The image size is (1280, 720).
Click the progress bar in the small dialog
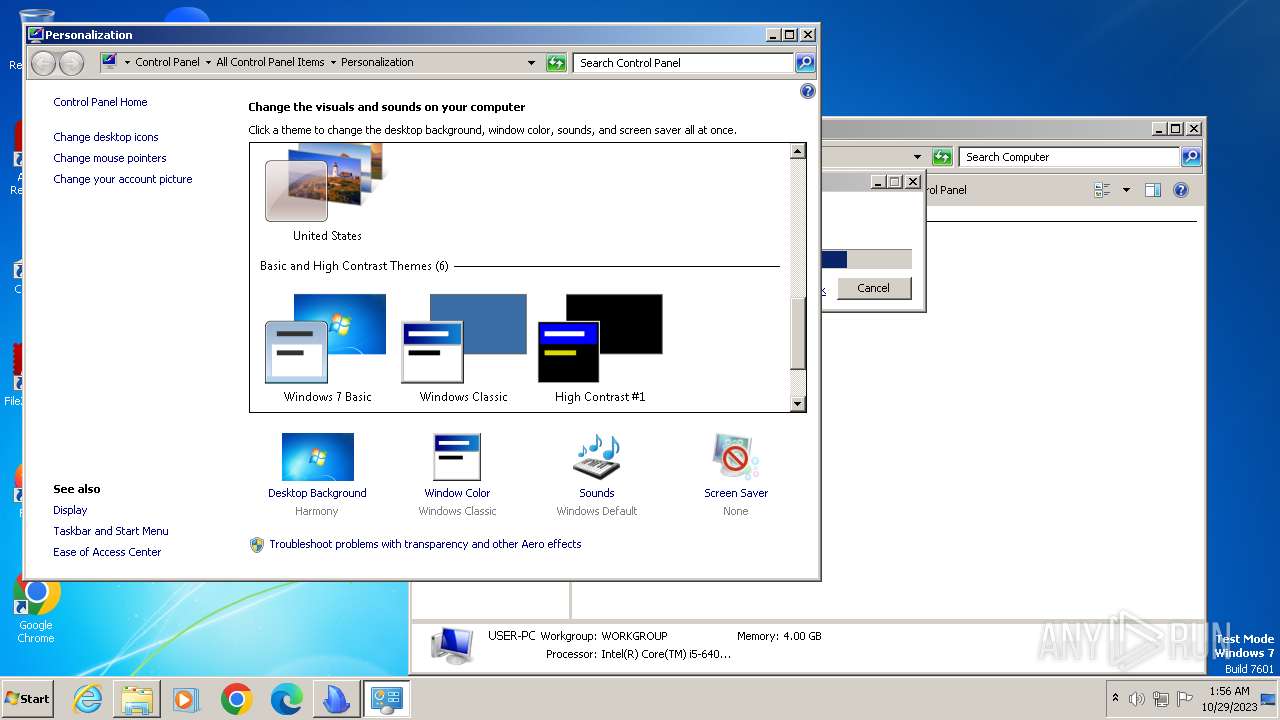866,260
